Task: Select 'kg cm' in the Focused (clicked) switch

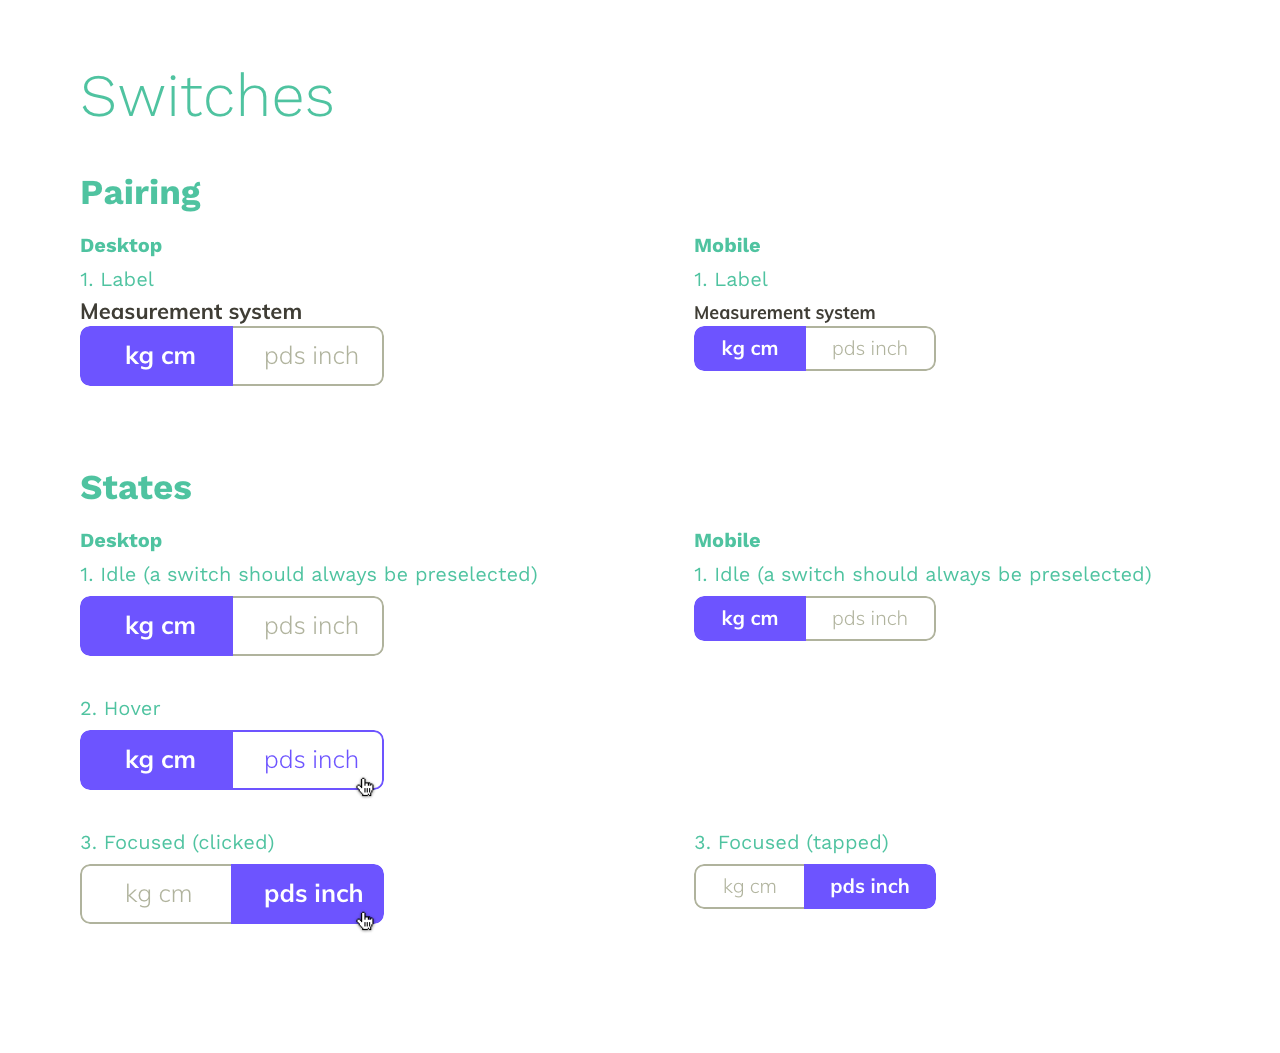Action: pyautogui.click(x=157, y=894)
